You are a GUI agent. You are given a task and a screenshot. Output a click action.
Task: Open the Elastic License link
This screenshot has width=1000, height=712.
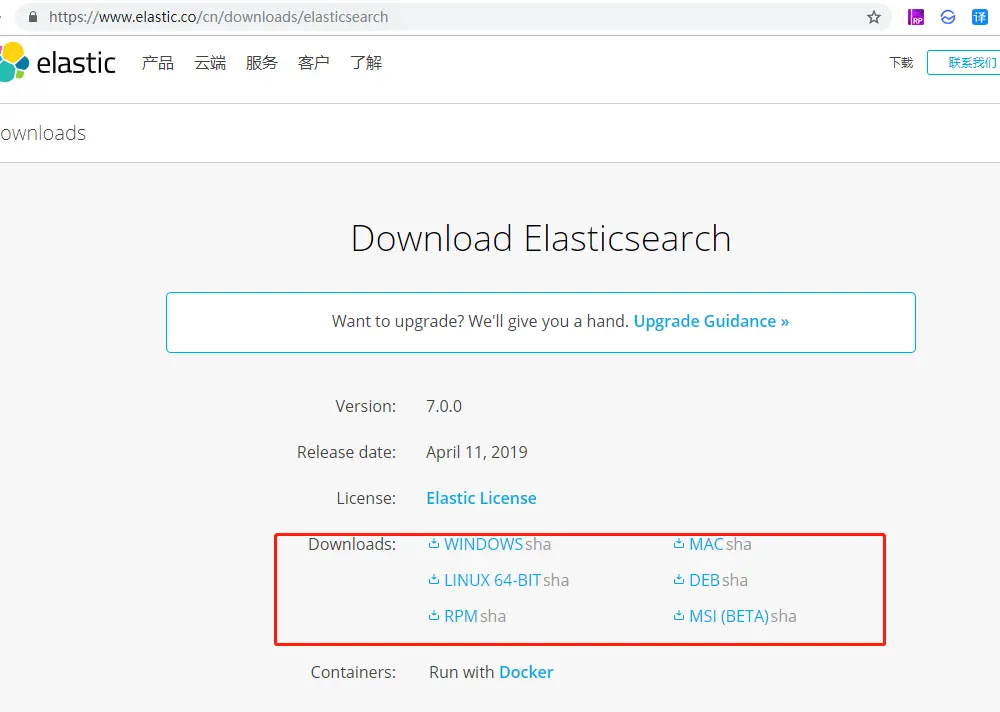tap(482, 498)
